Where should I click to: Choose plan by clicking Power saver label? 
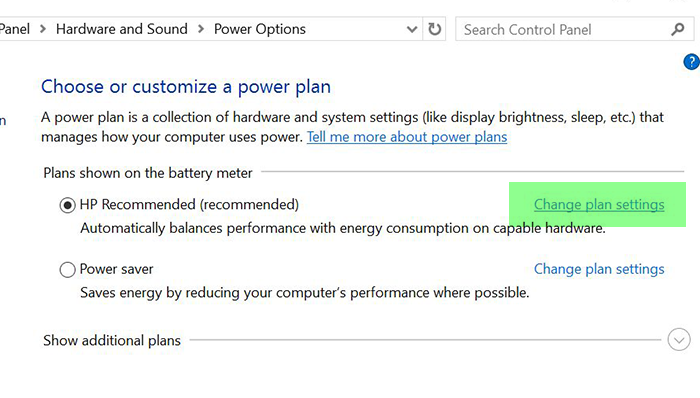[x=117, y=269]
